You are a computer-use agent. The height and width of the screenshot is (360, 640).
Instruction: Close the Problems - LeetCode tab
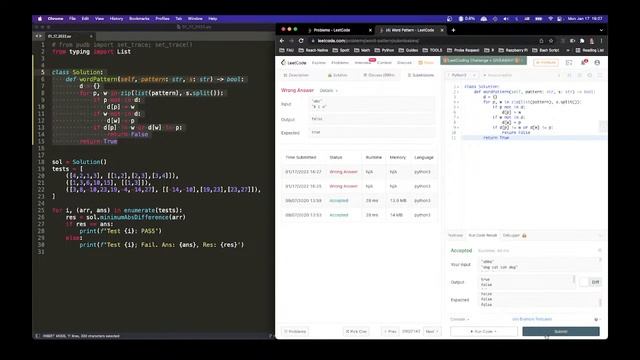(370, 30)
